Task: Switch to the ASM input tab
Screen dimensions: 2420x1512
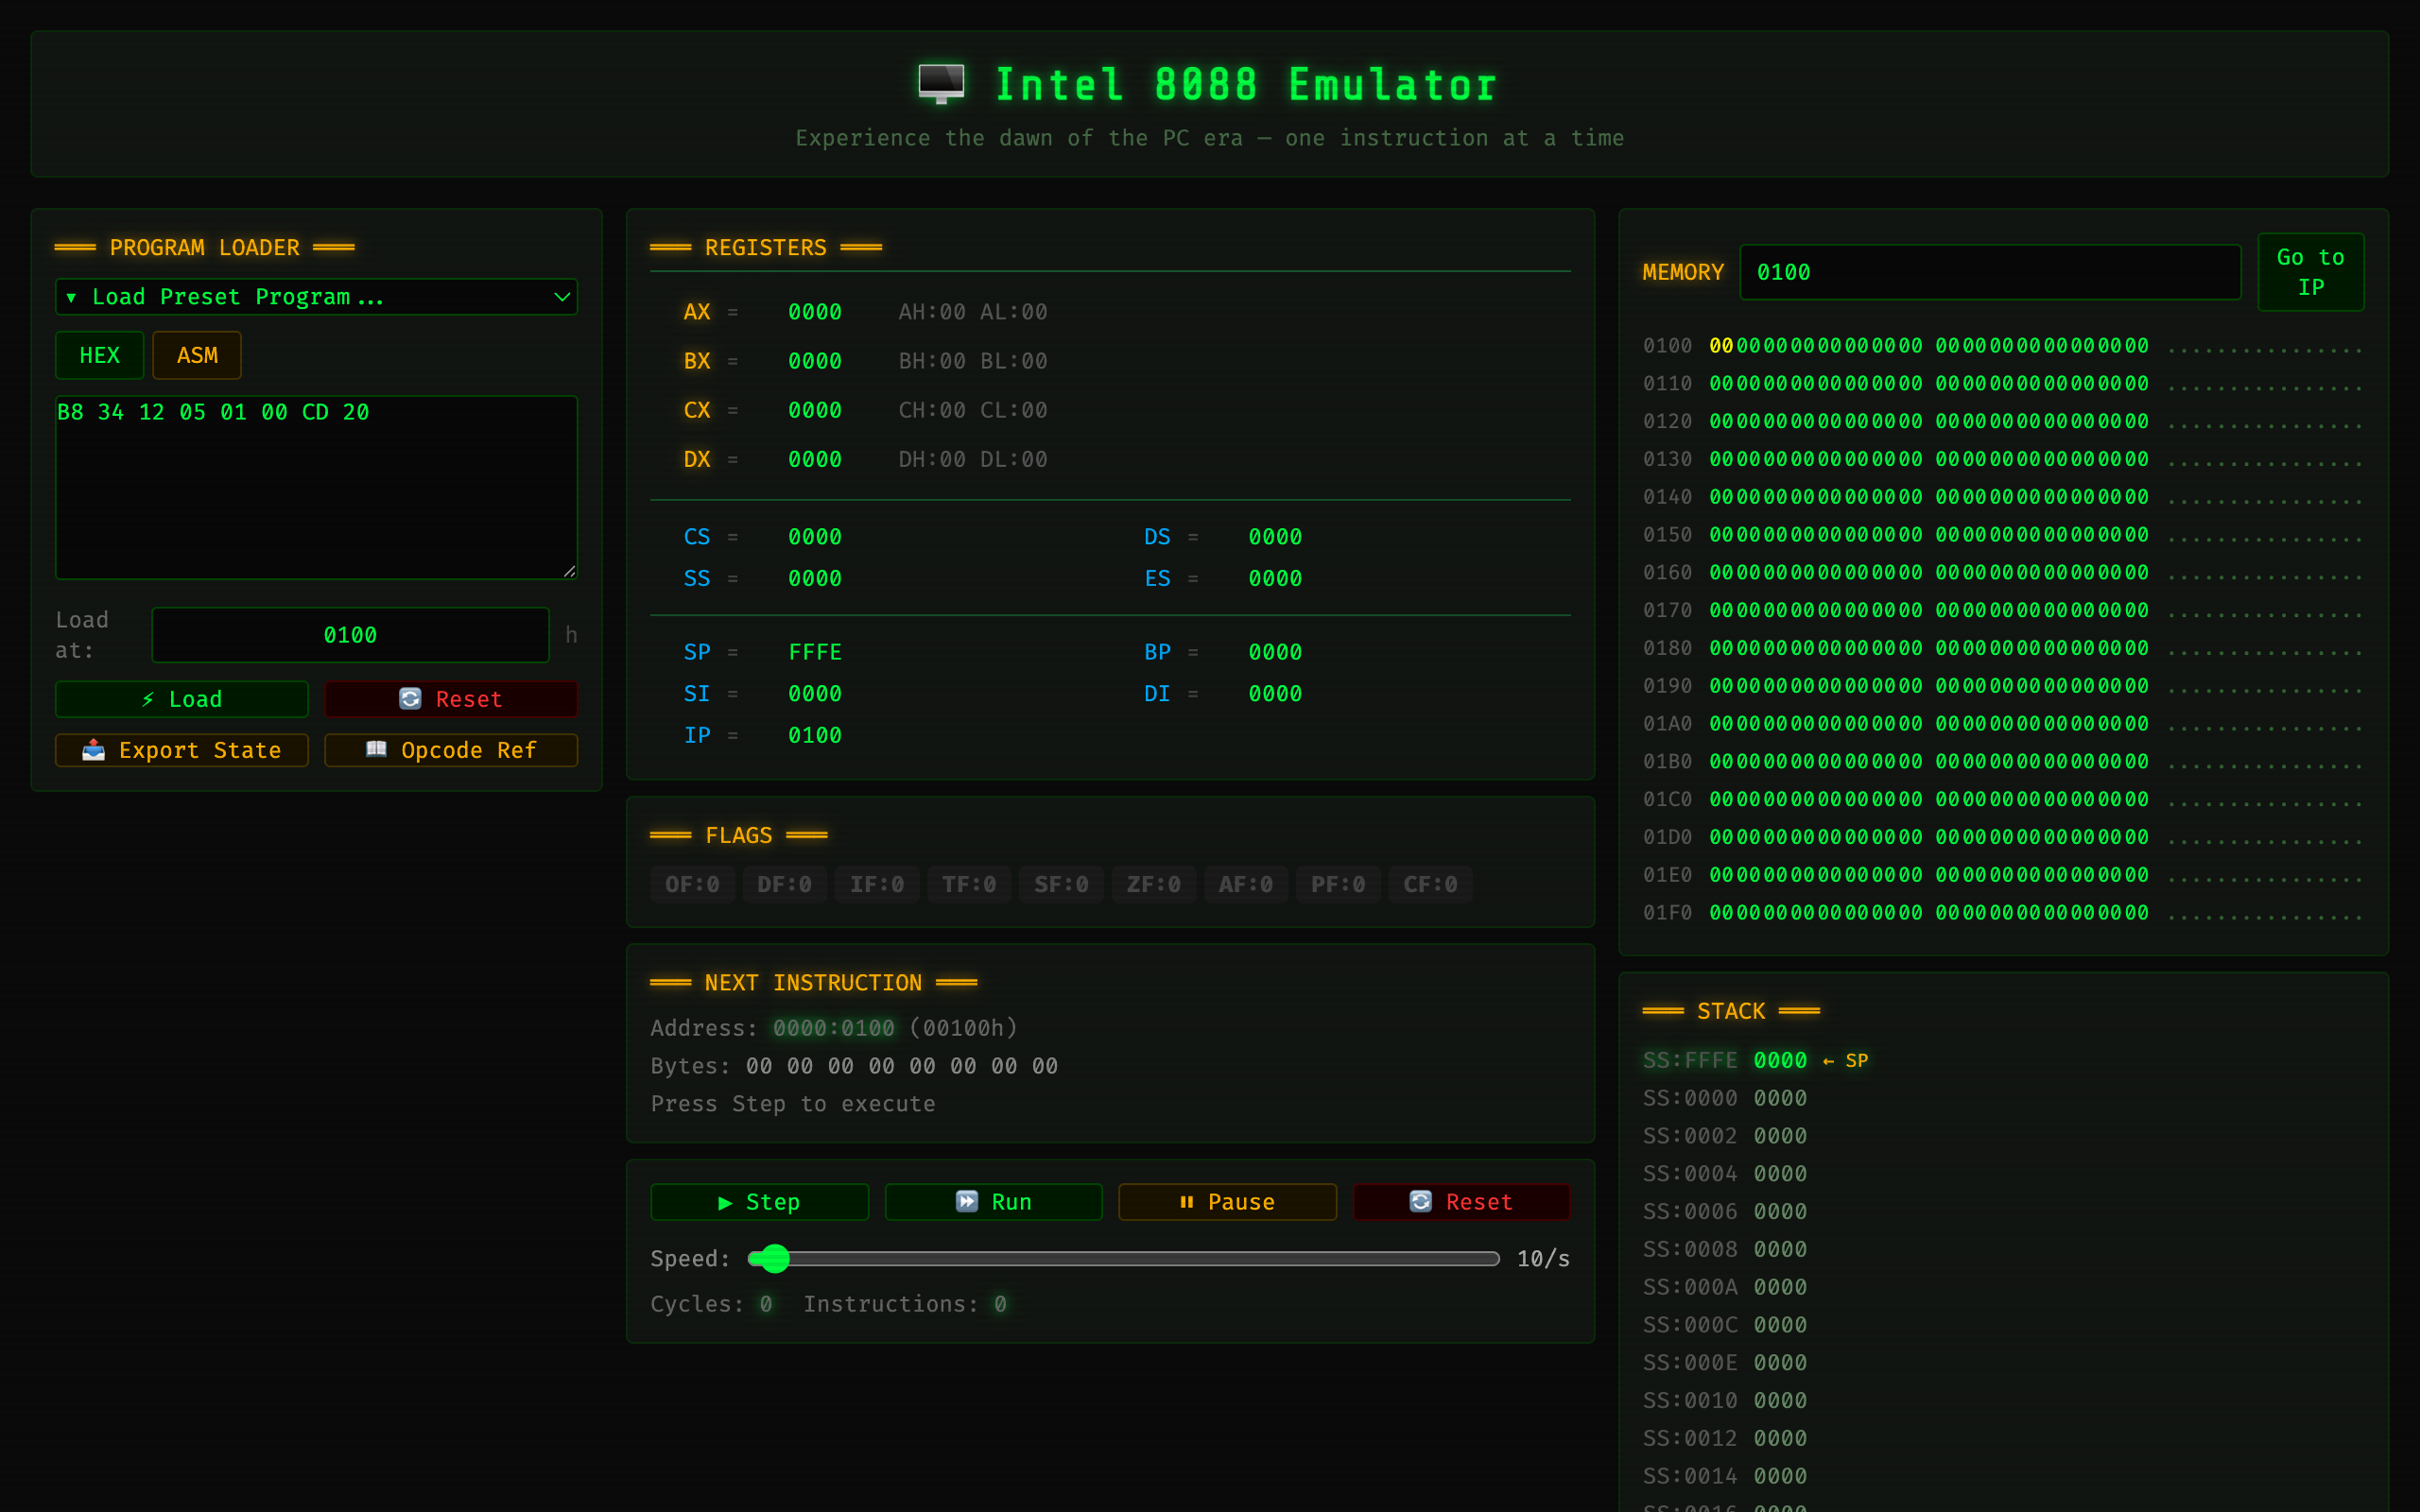Action: click(x=197, y=355)
